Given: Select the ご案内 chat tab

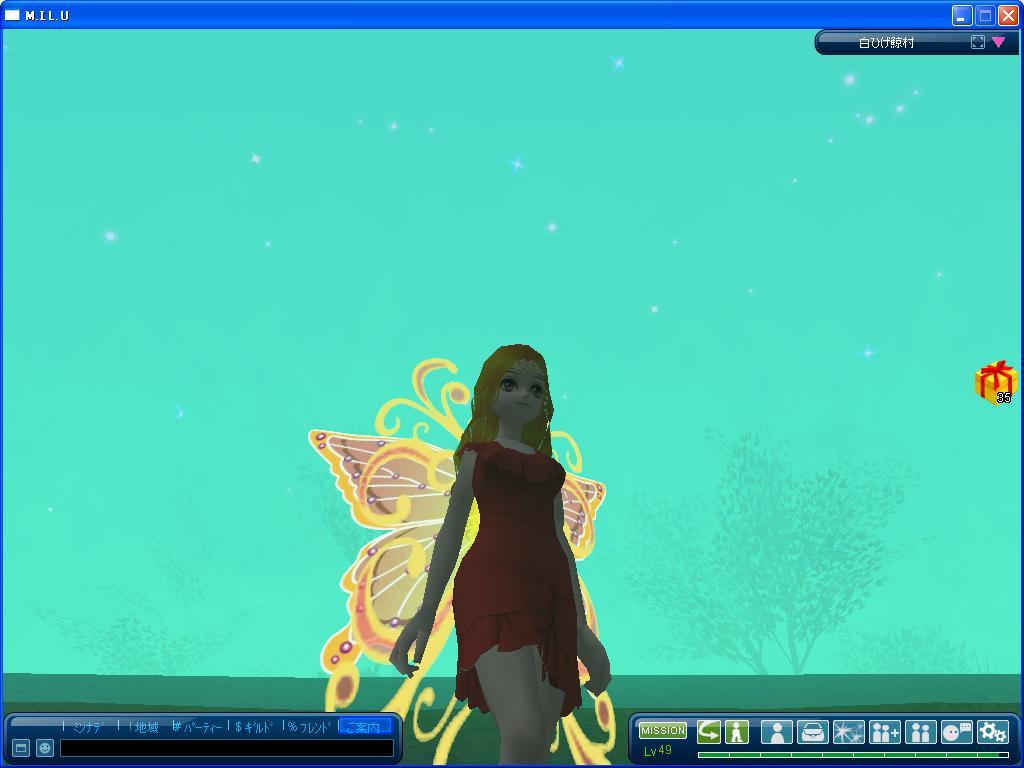Looking at the screenshot, I should [x=365, y=727].
